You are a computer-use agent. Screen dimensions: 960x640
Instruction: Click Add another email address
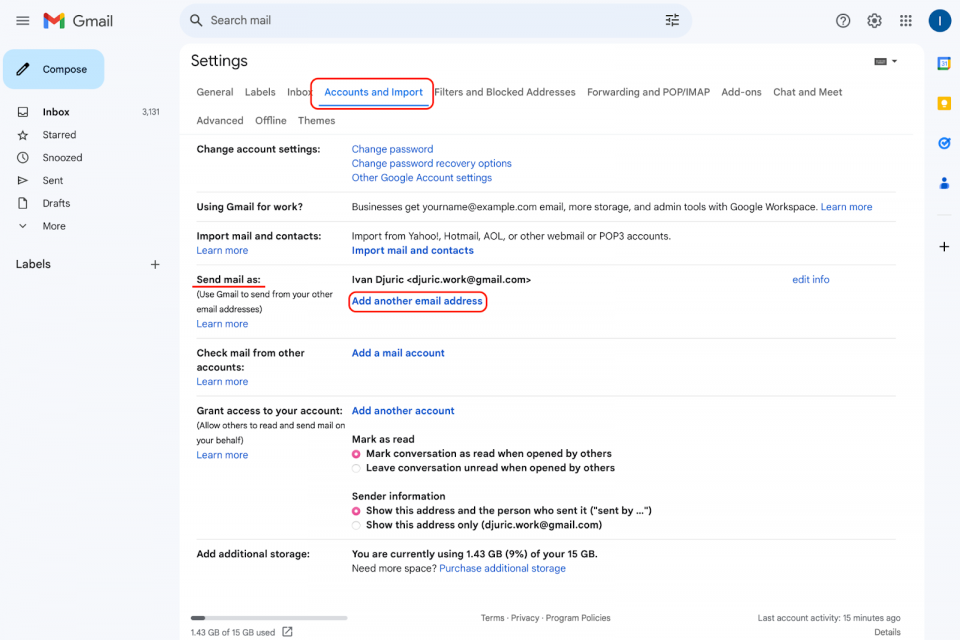[x=418, y=301]
